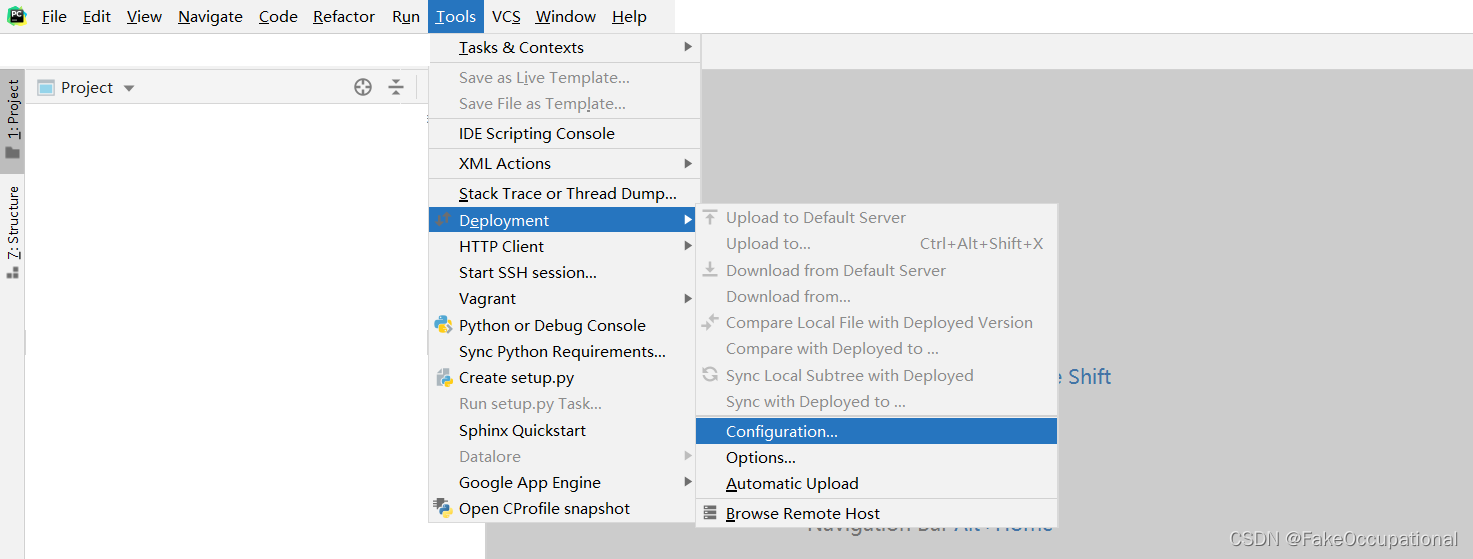Image resolution: width=1473 pixels, height=559 pixels.
Task: Expand the HTTP Client submenu arrow
Action: 688,246
